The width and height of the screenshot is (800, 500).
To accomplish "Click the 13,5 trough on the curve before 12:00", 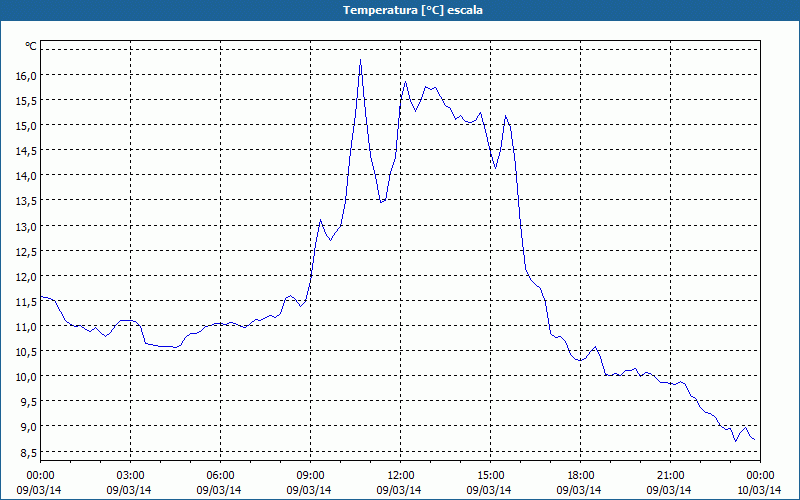I will 381,202.
